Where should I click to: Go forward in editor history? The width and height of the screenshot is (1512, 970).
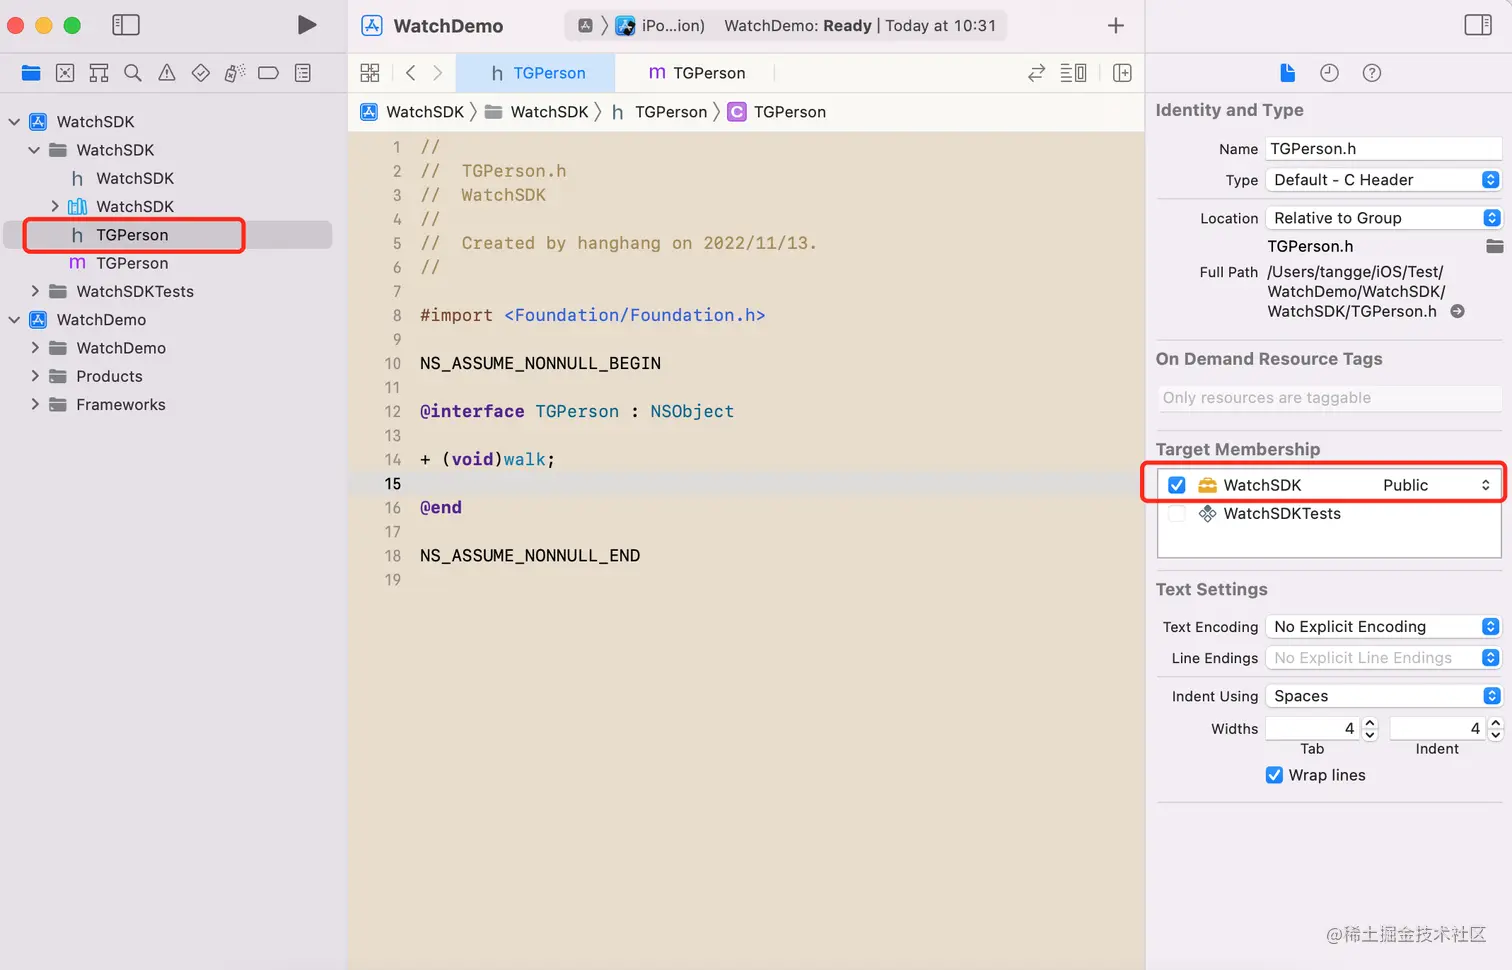pyautogui.click(x=438, y=73)
